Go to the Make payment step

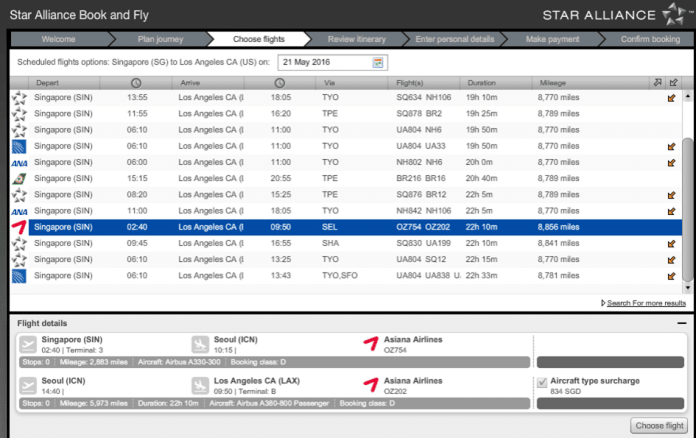tap(552, 39)
